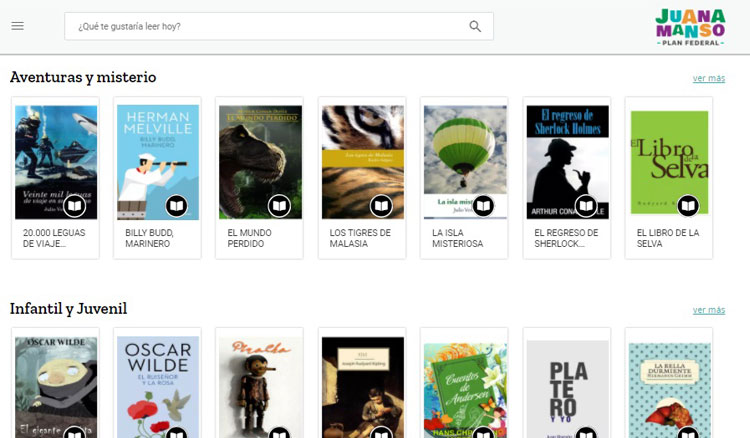Focus the '¿Qué te gustaría leer hoy?' search field
750x438 pixels.
click(279, 26)
